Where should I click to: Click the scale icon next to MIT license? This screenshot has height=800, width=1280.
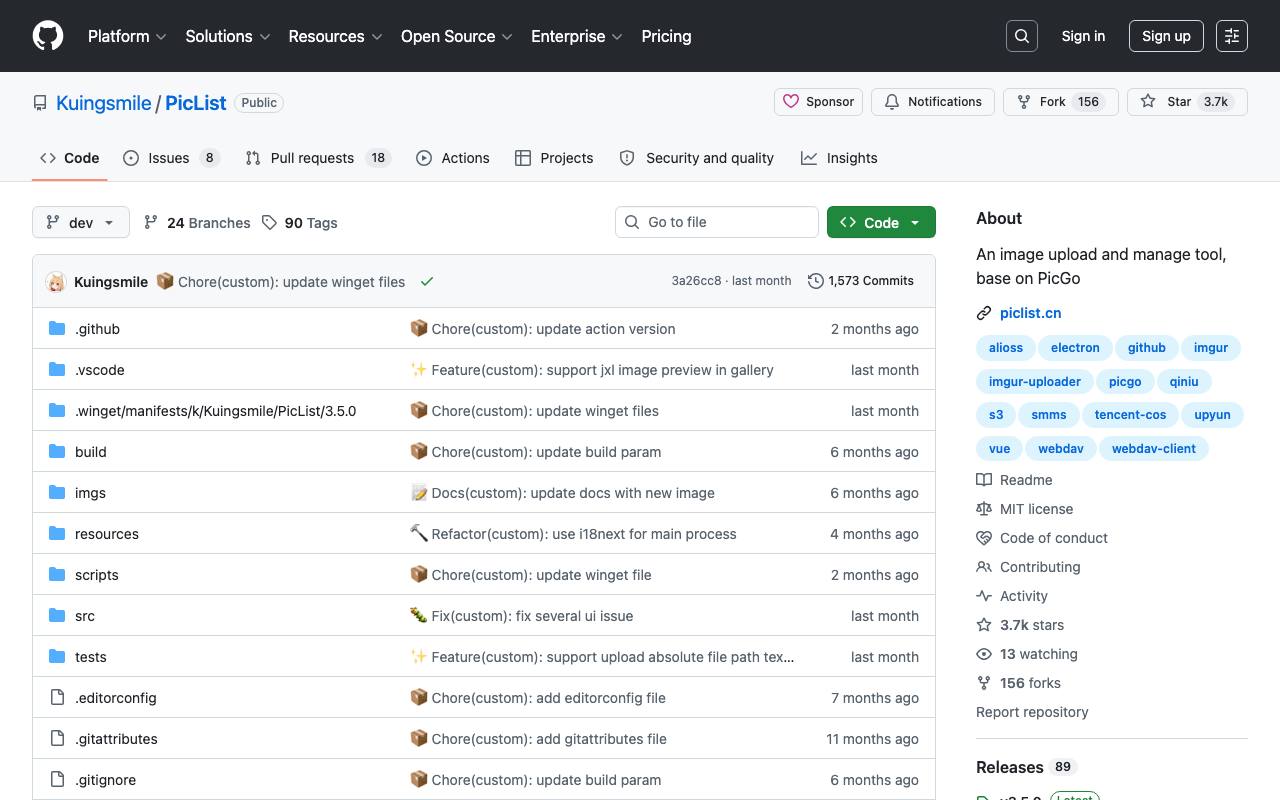[984, 509]
